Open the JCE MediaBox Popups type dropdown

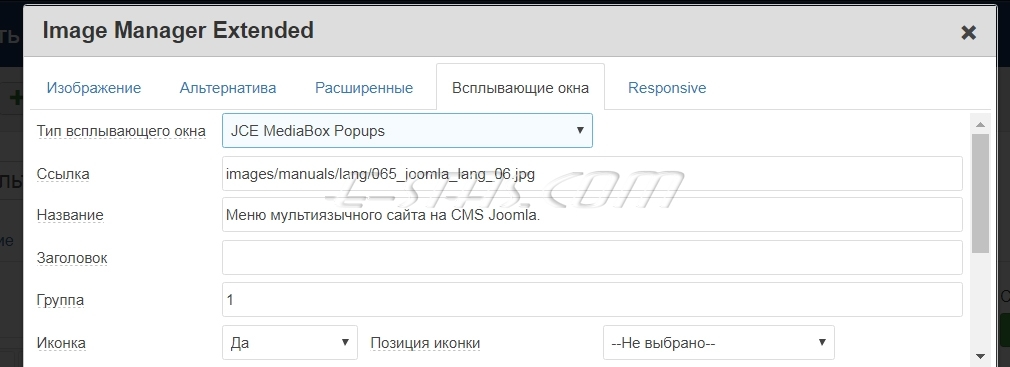(407, 131)
